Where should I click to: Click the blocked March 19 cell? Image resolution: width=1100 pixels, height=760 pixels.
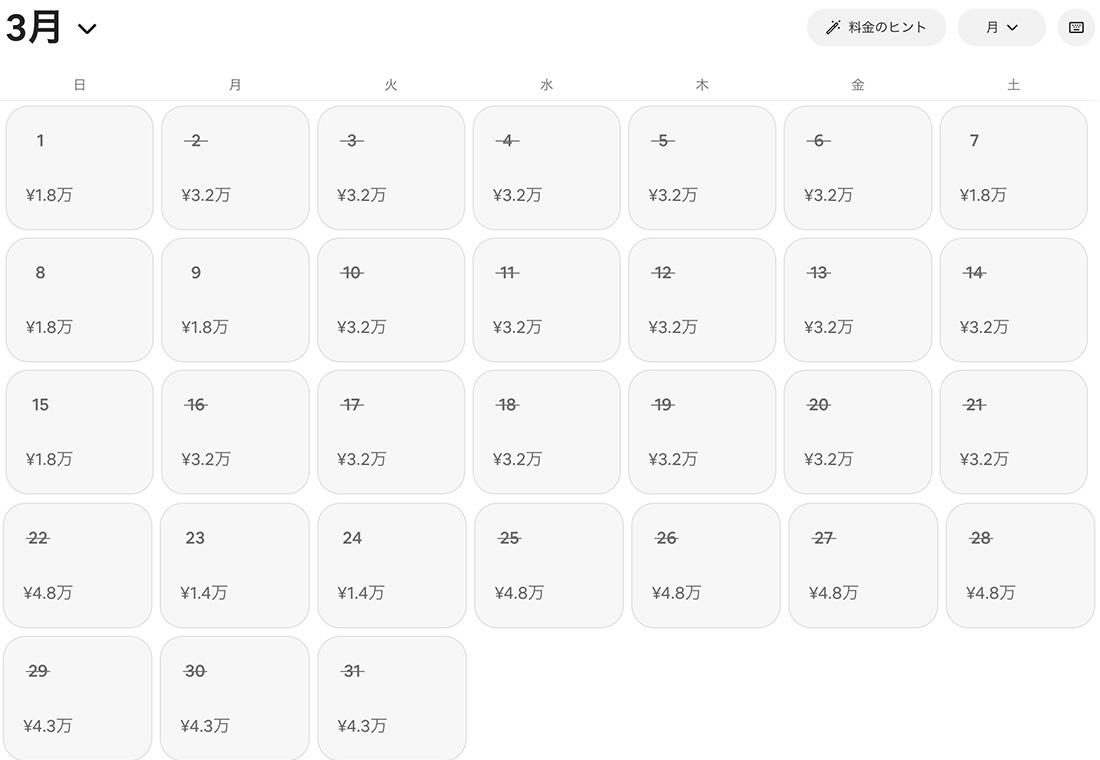(702, 432)
